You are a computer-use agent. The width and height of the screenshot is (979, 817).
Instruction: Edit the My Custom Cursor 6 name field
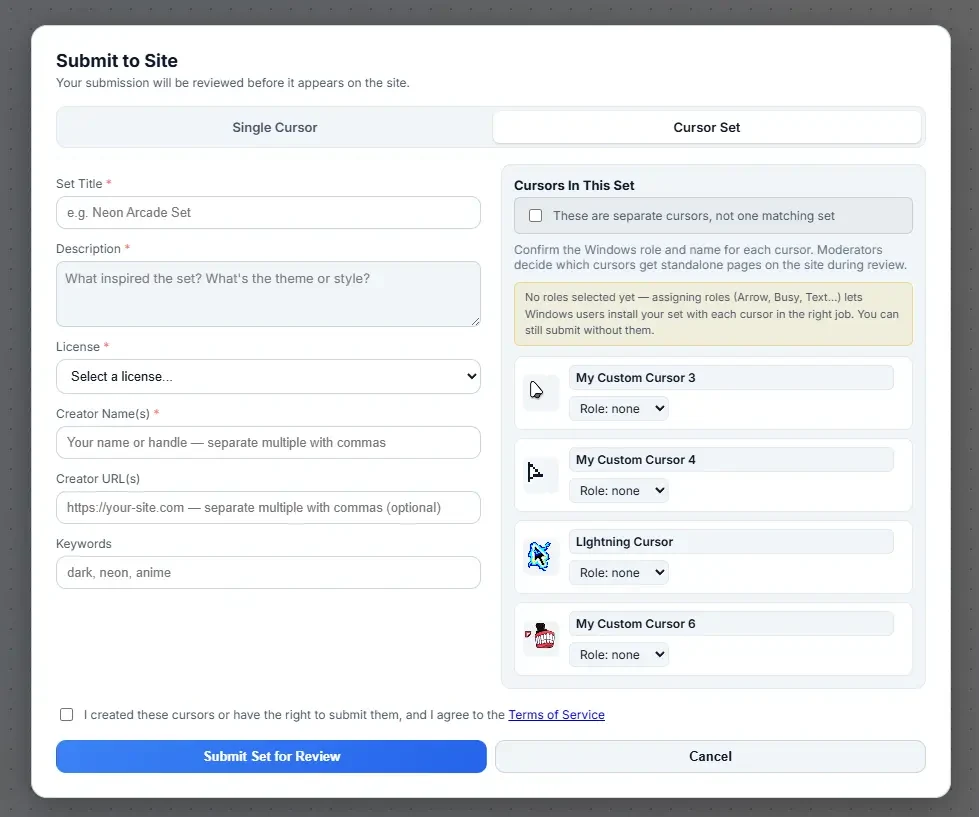[x=731, y=624]
